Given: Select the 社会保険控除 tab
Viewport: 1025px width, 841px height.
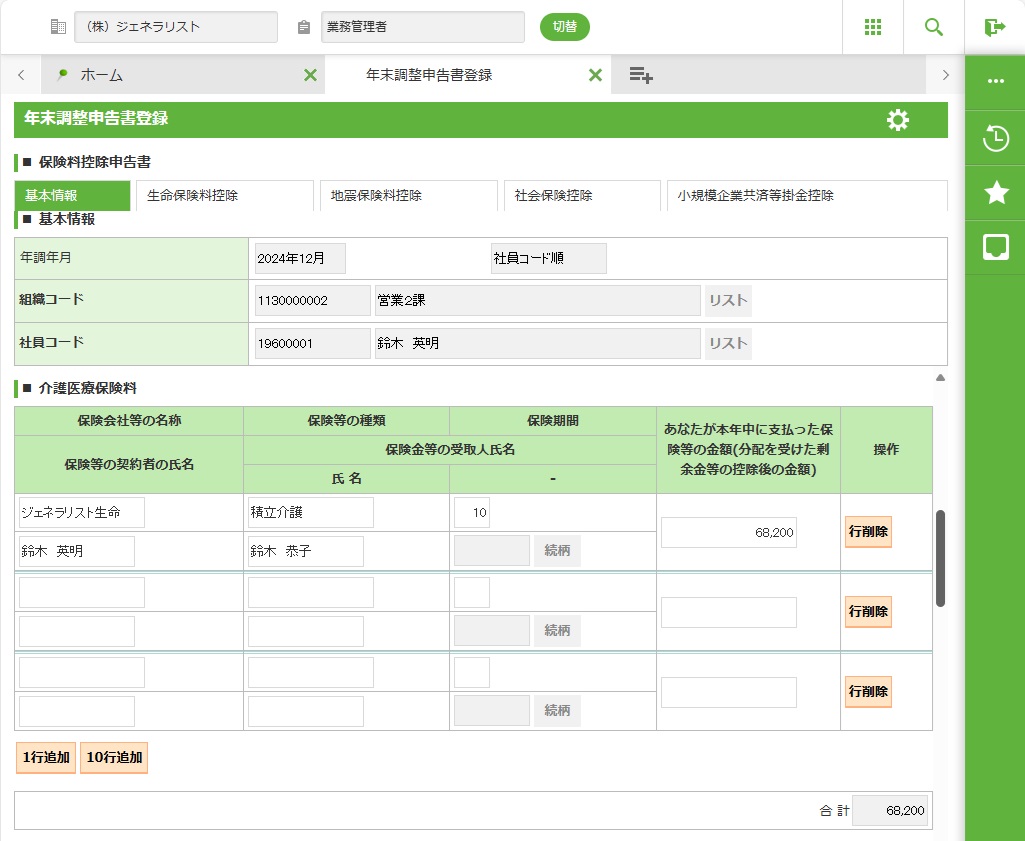Looking at the screenshot, I should click(x=582, y=196).
